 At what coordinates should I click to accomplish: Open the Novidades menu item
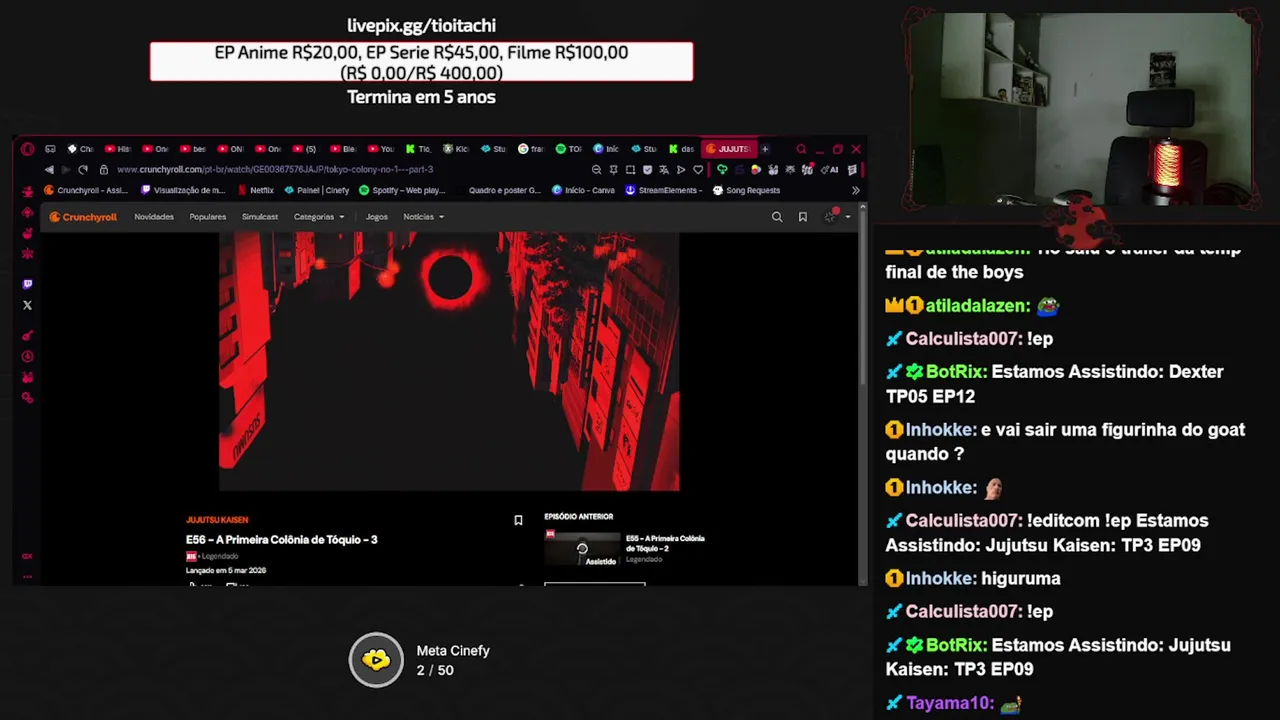(154, 217)
